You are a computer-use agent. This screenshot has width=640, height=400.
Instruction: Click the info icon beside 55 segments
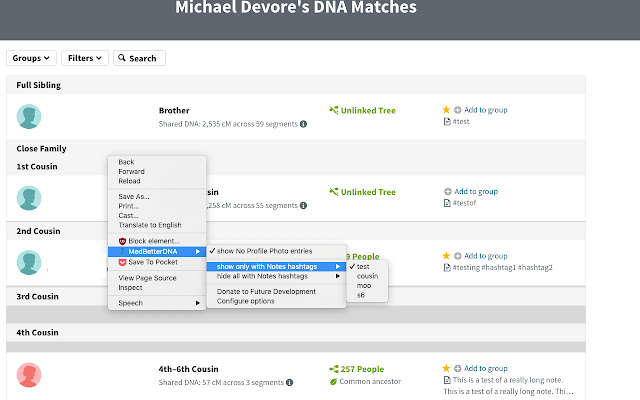tap(303, 206)
